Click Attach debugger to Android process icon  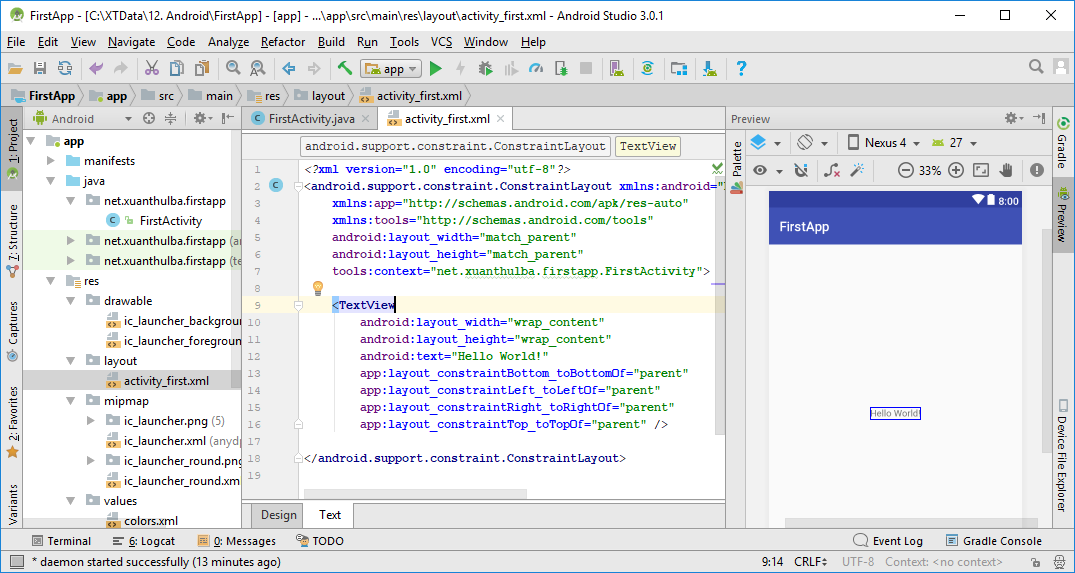(561, 69)
